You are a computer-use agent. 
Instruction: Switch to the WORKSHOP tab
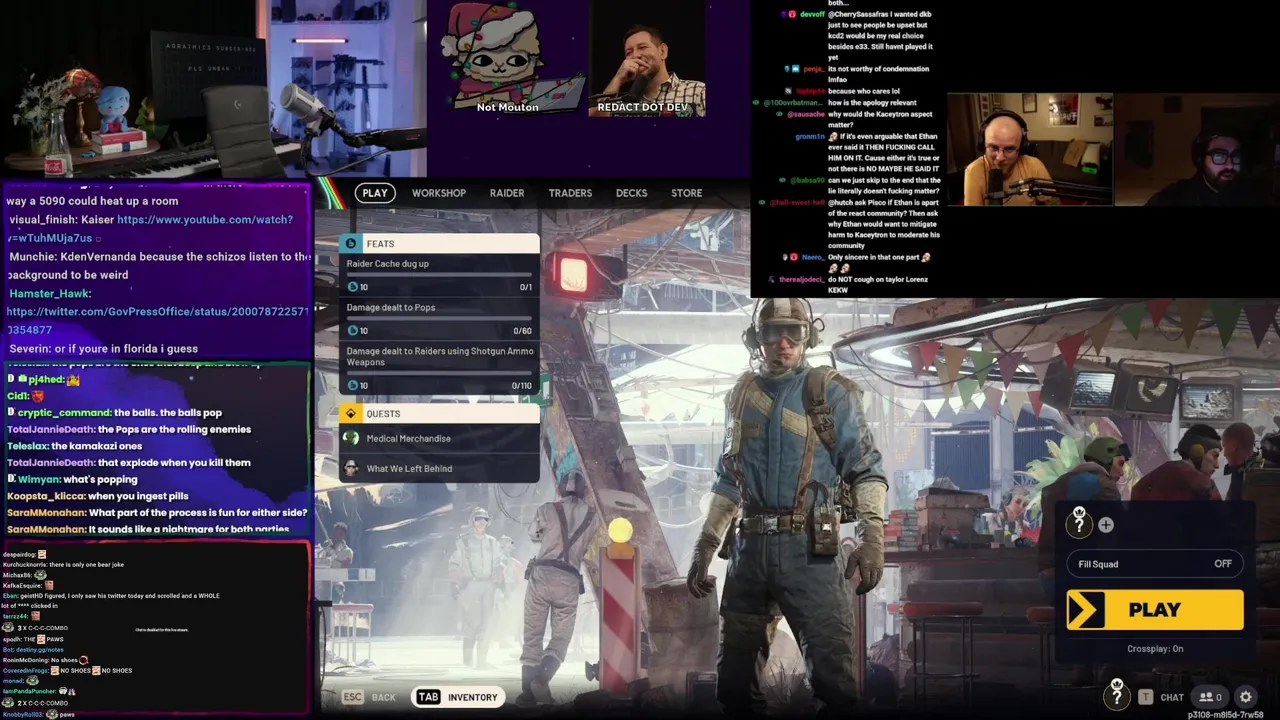tap(439, 193)
